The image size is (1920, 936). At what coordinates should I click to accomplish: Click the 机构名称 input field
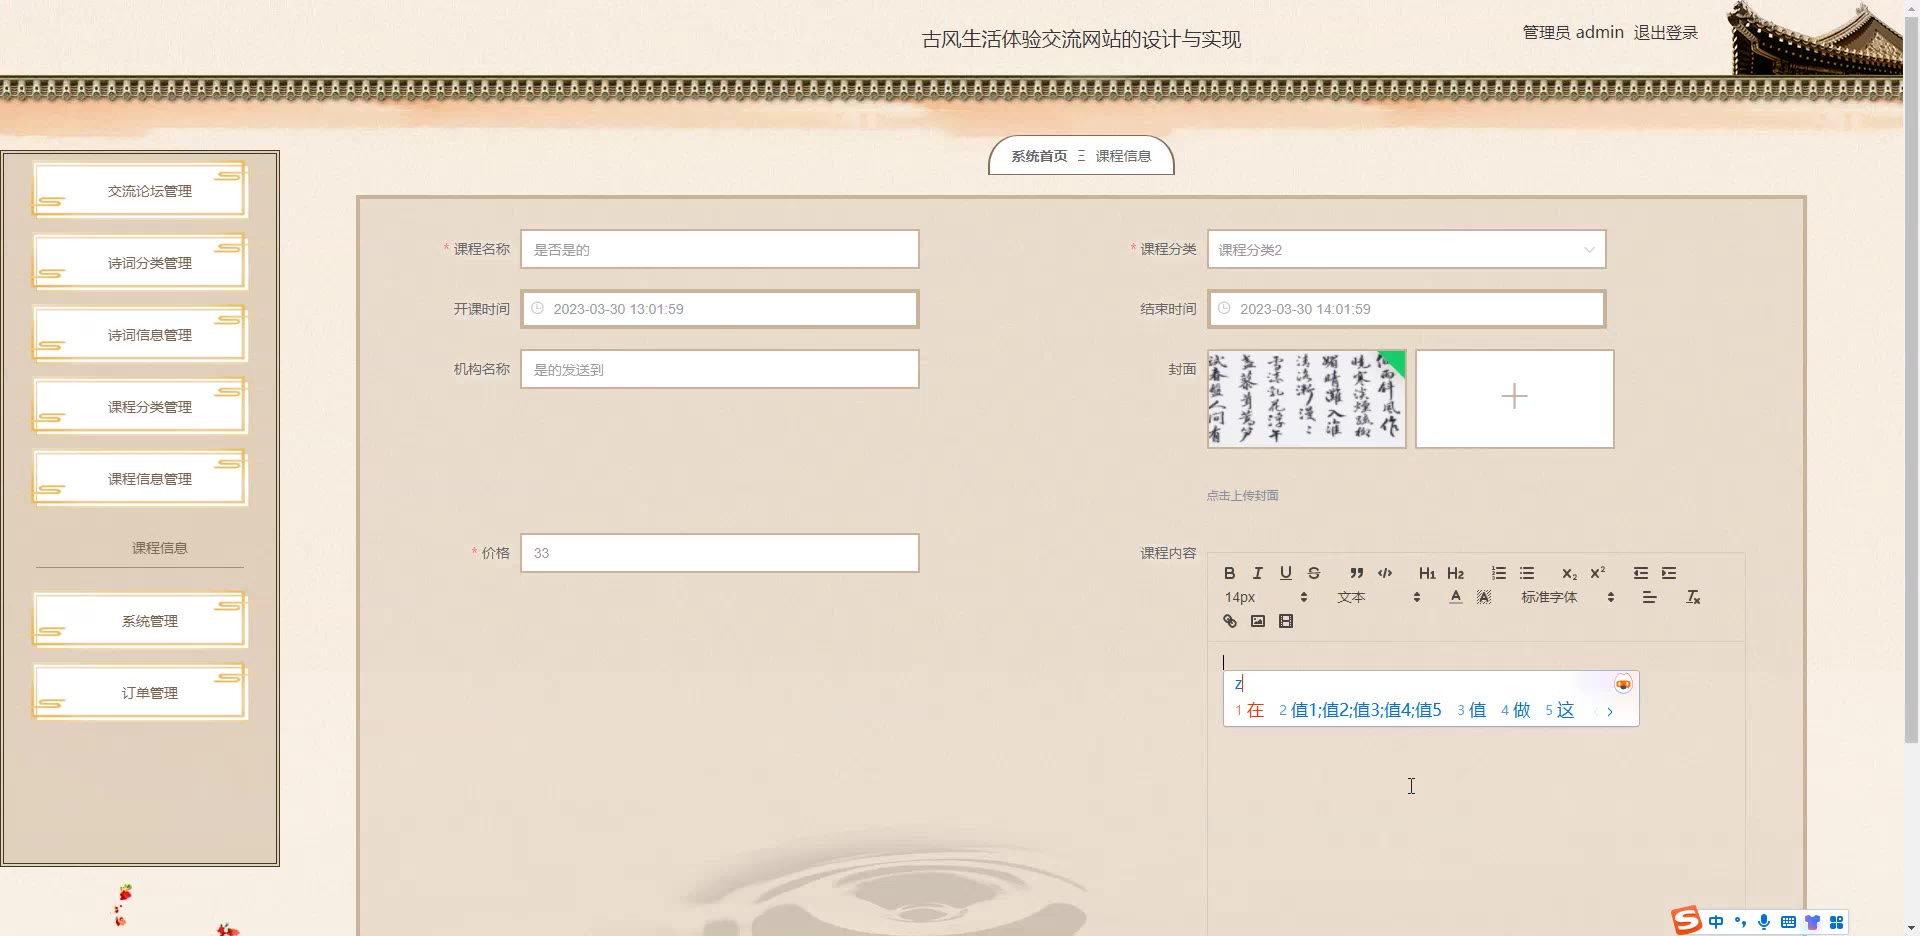[719, 369]
